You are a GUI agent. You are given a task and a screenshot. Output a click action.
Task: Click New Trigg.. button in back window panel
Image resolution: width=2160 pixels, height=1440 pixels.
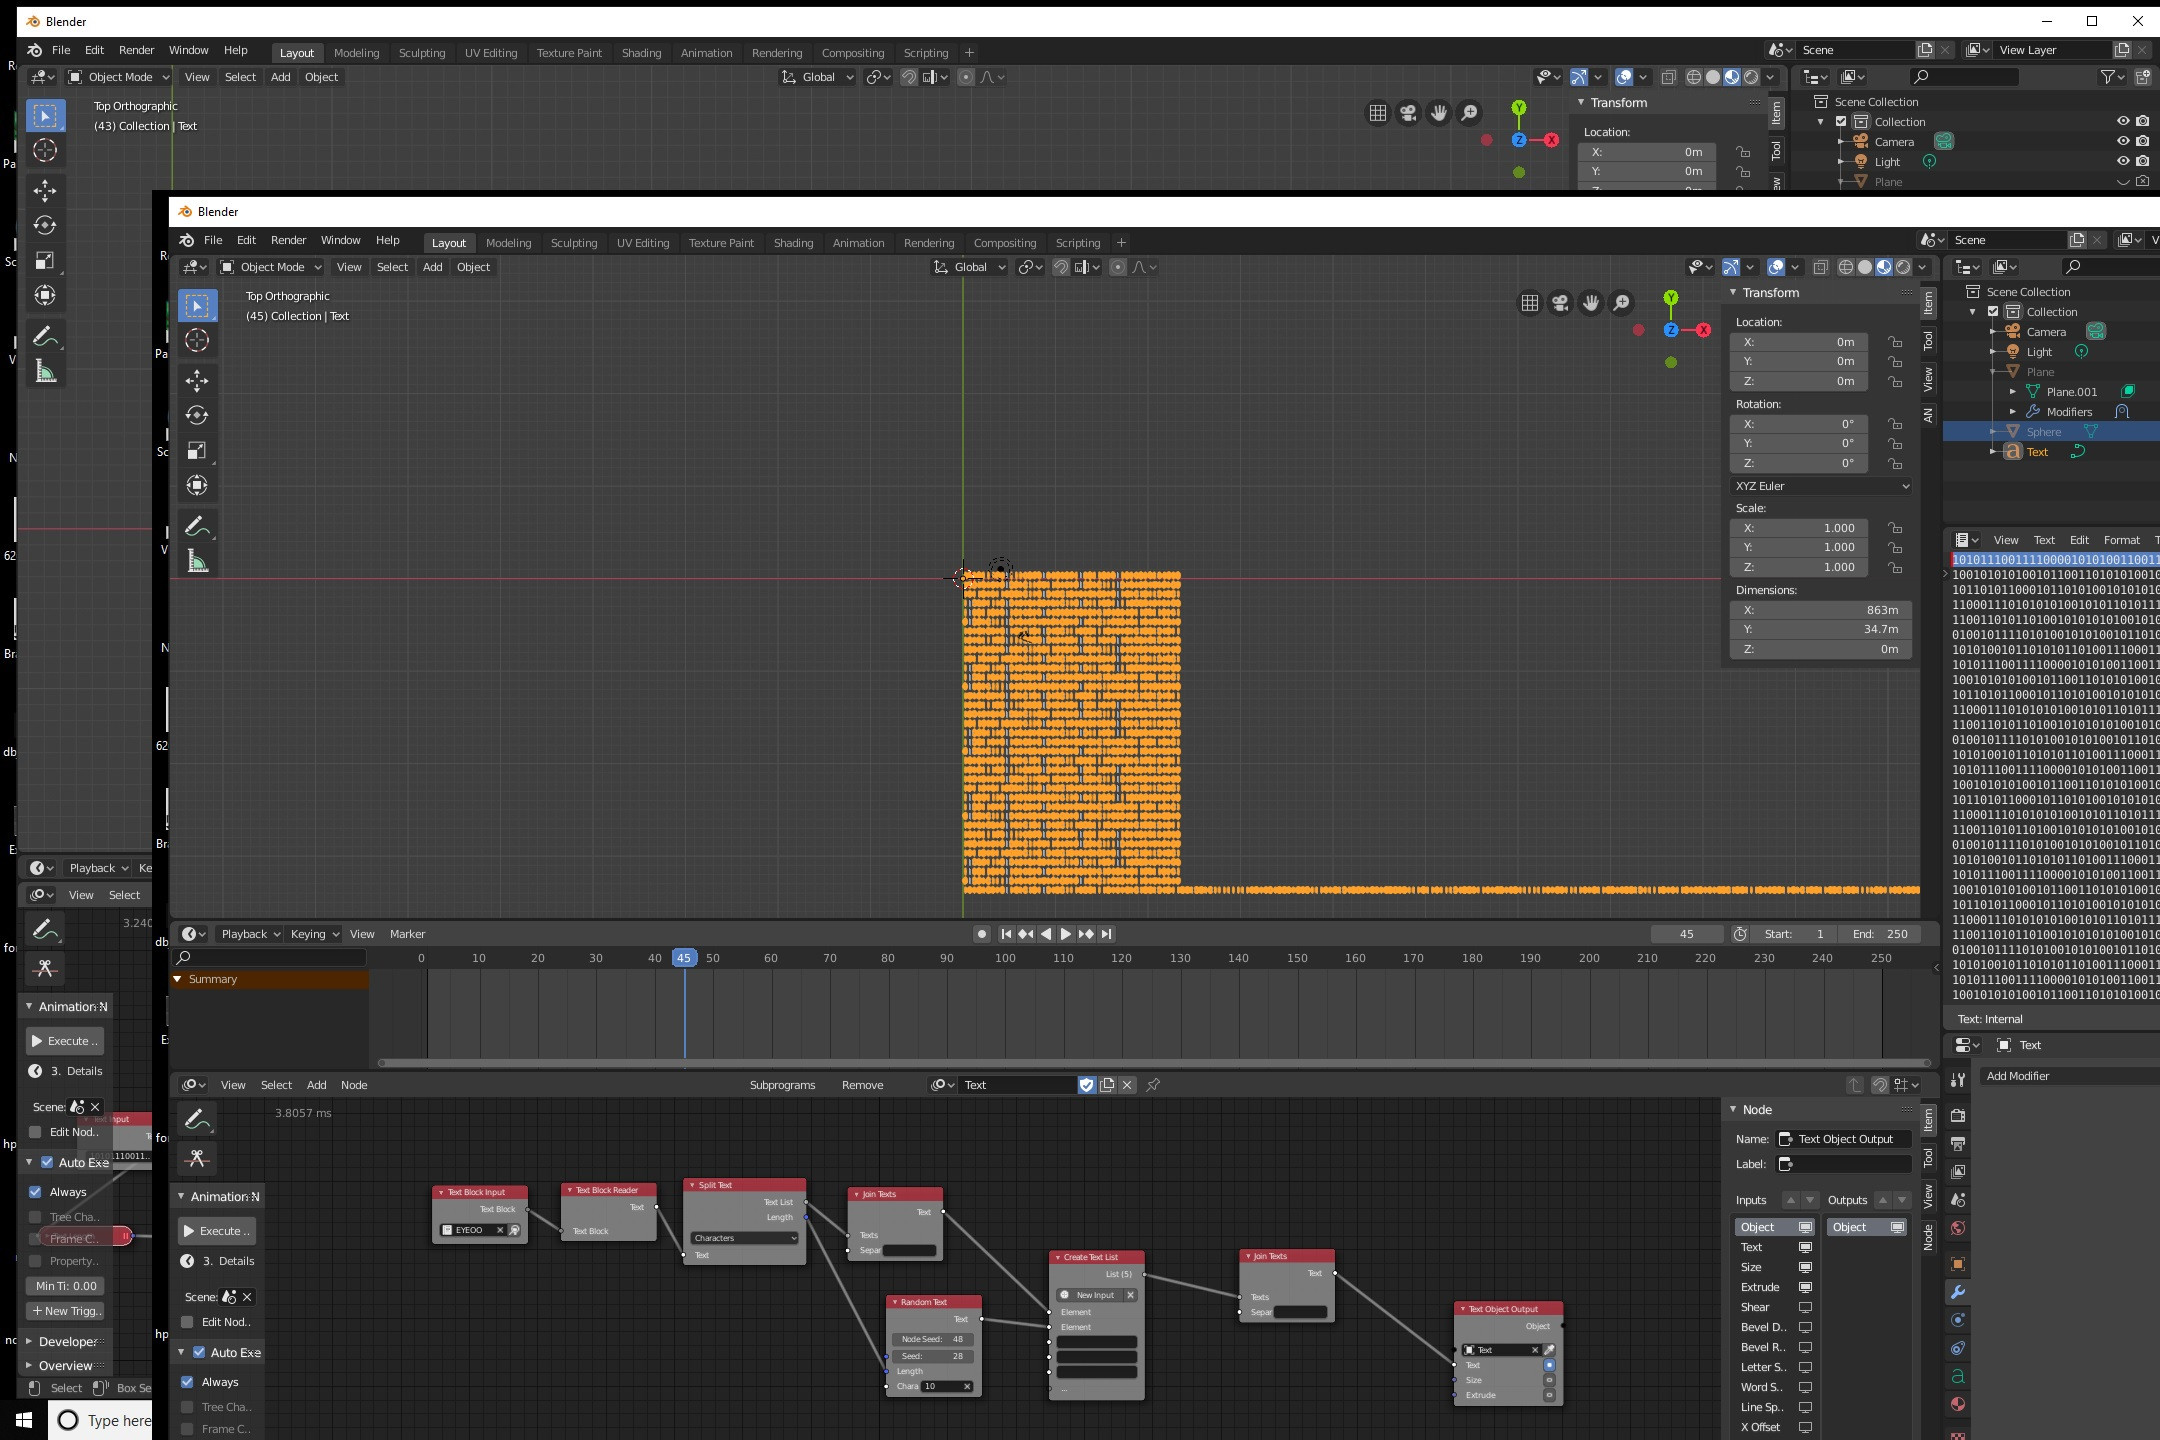click(67, 1311)
